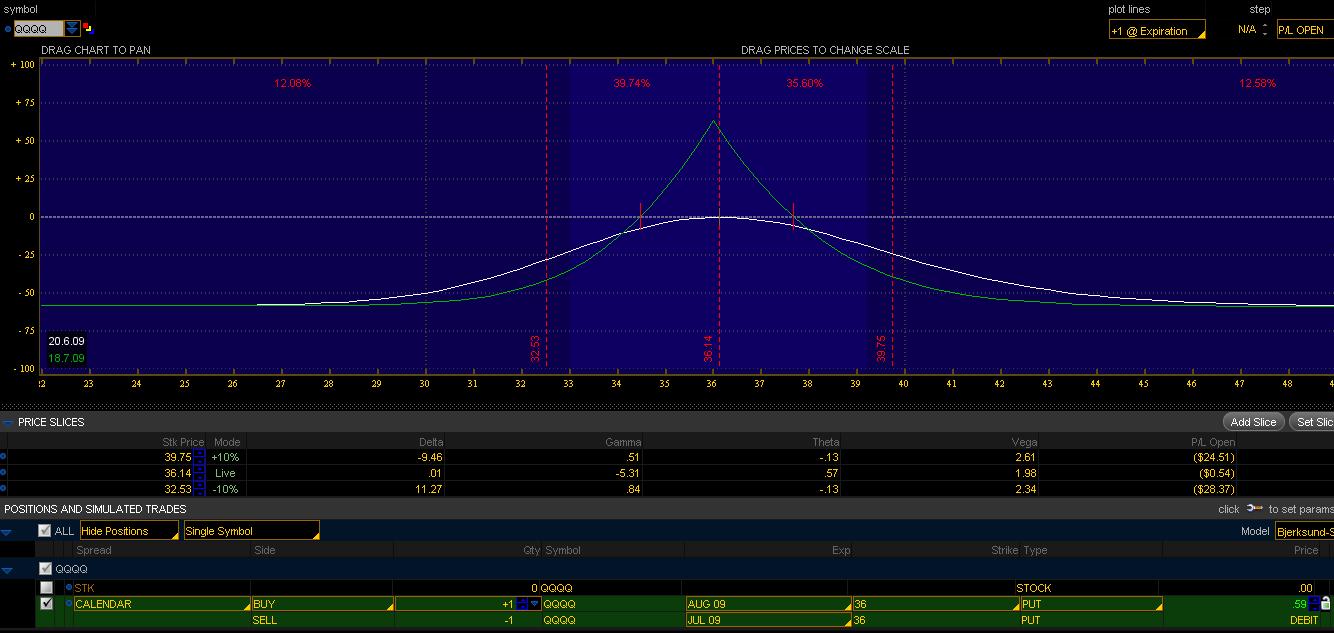Open the AUG 09 expiration dropdown

tap(766, 604)
